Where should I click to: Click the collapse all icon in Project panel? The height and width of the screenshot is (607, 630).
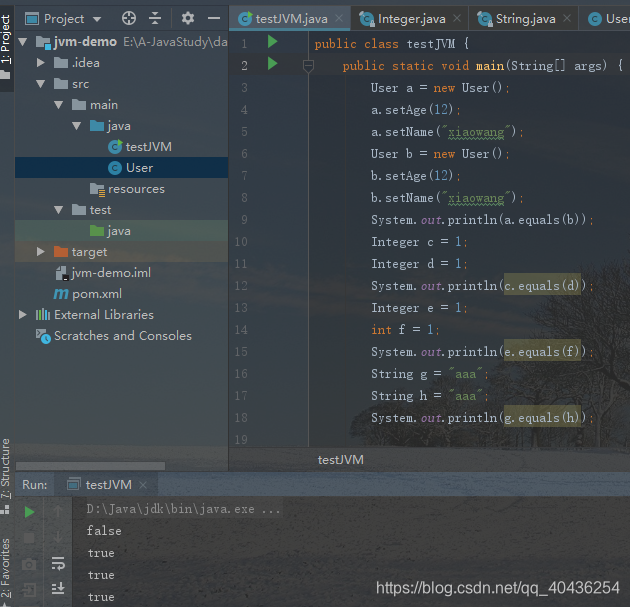point(155,18)
